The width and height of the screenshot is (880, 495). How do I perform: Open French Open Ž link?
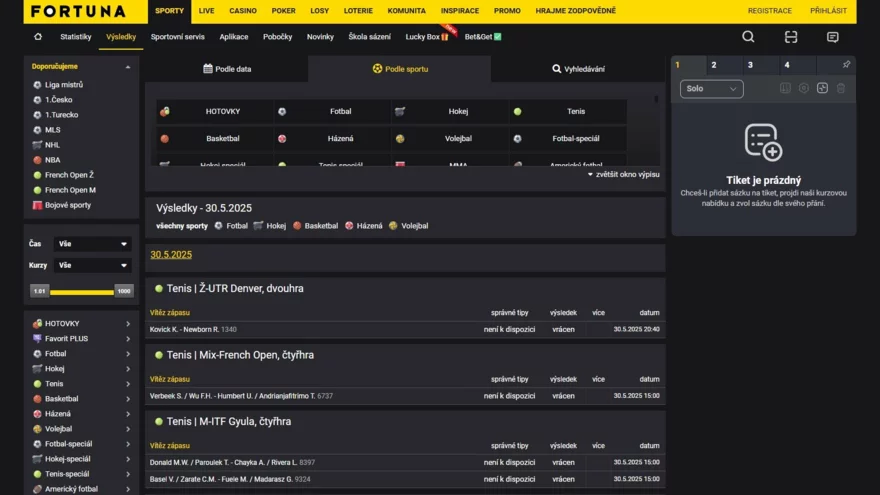[69, 175]
